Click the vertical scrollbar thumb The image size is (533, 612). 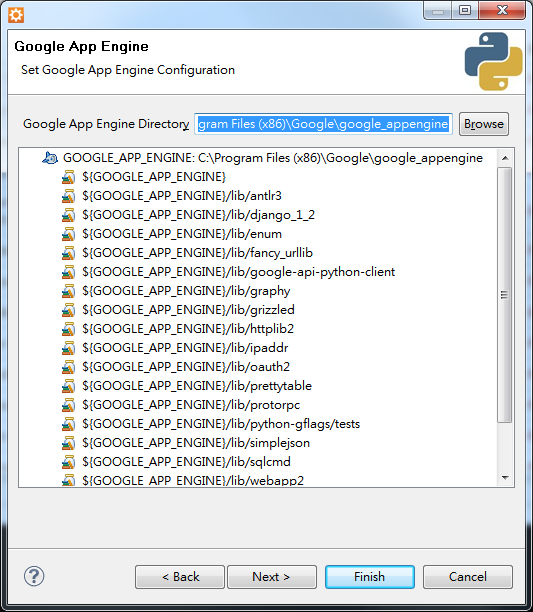[505, 295]
